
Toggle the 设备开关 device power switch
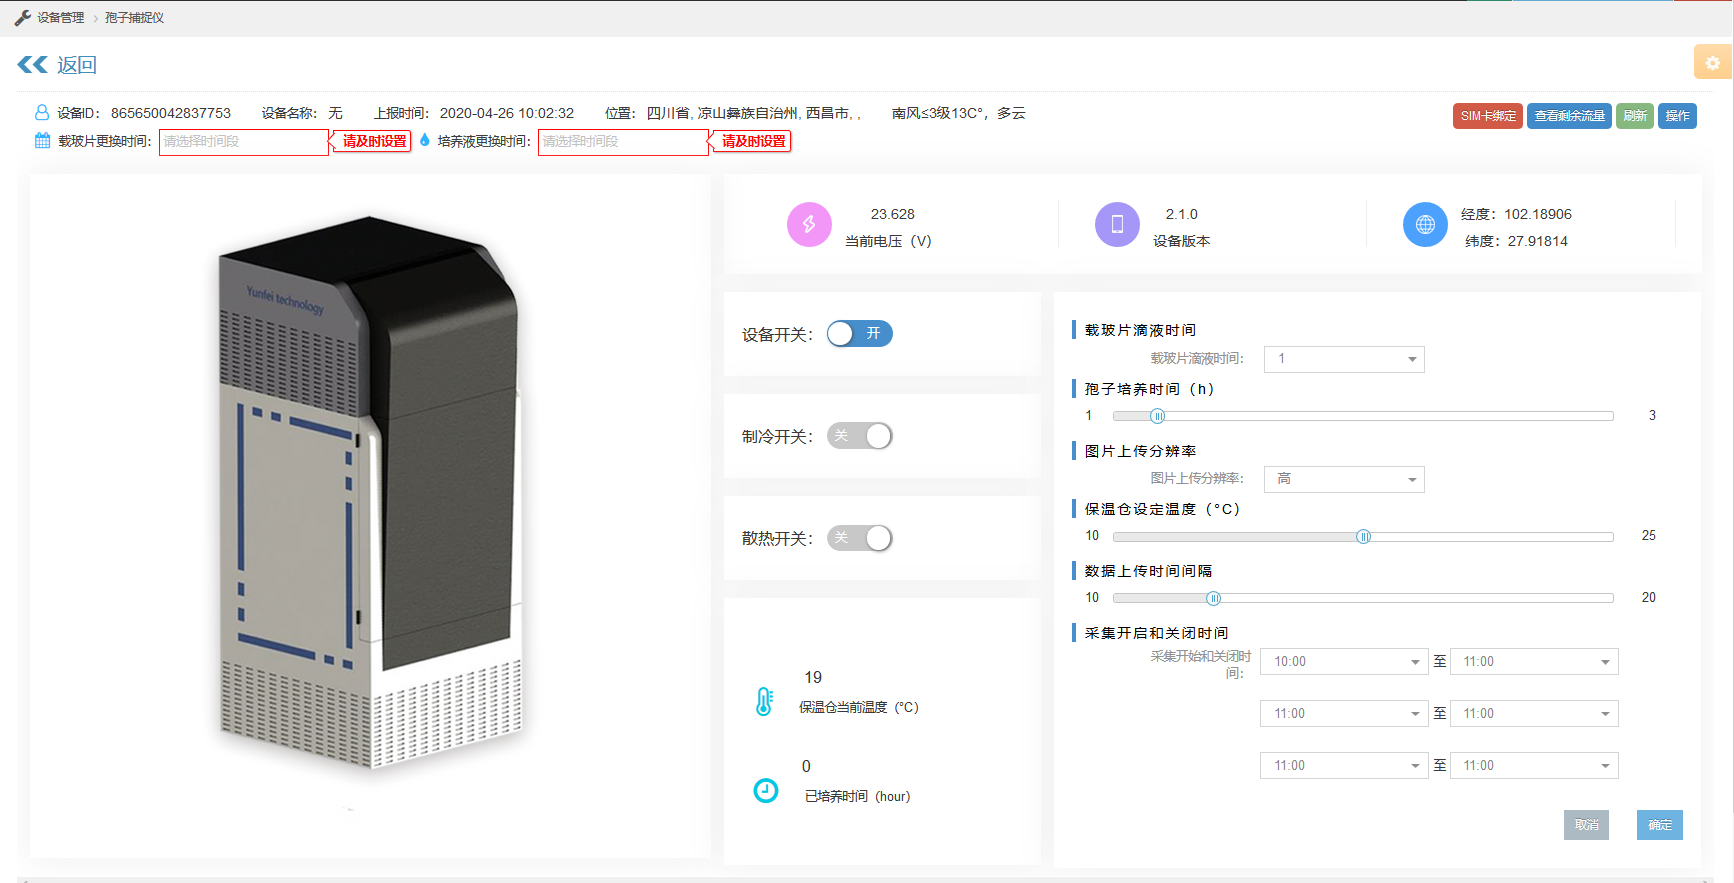click(859, 334)
